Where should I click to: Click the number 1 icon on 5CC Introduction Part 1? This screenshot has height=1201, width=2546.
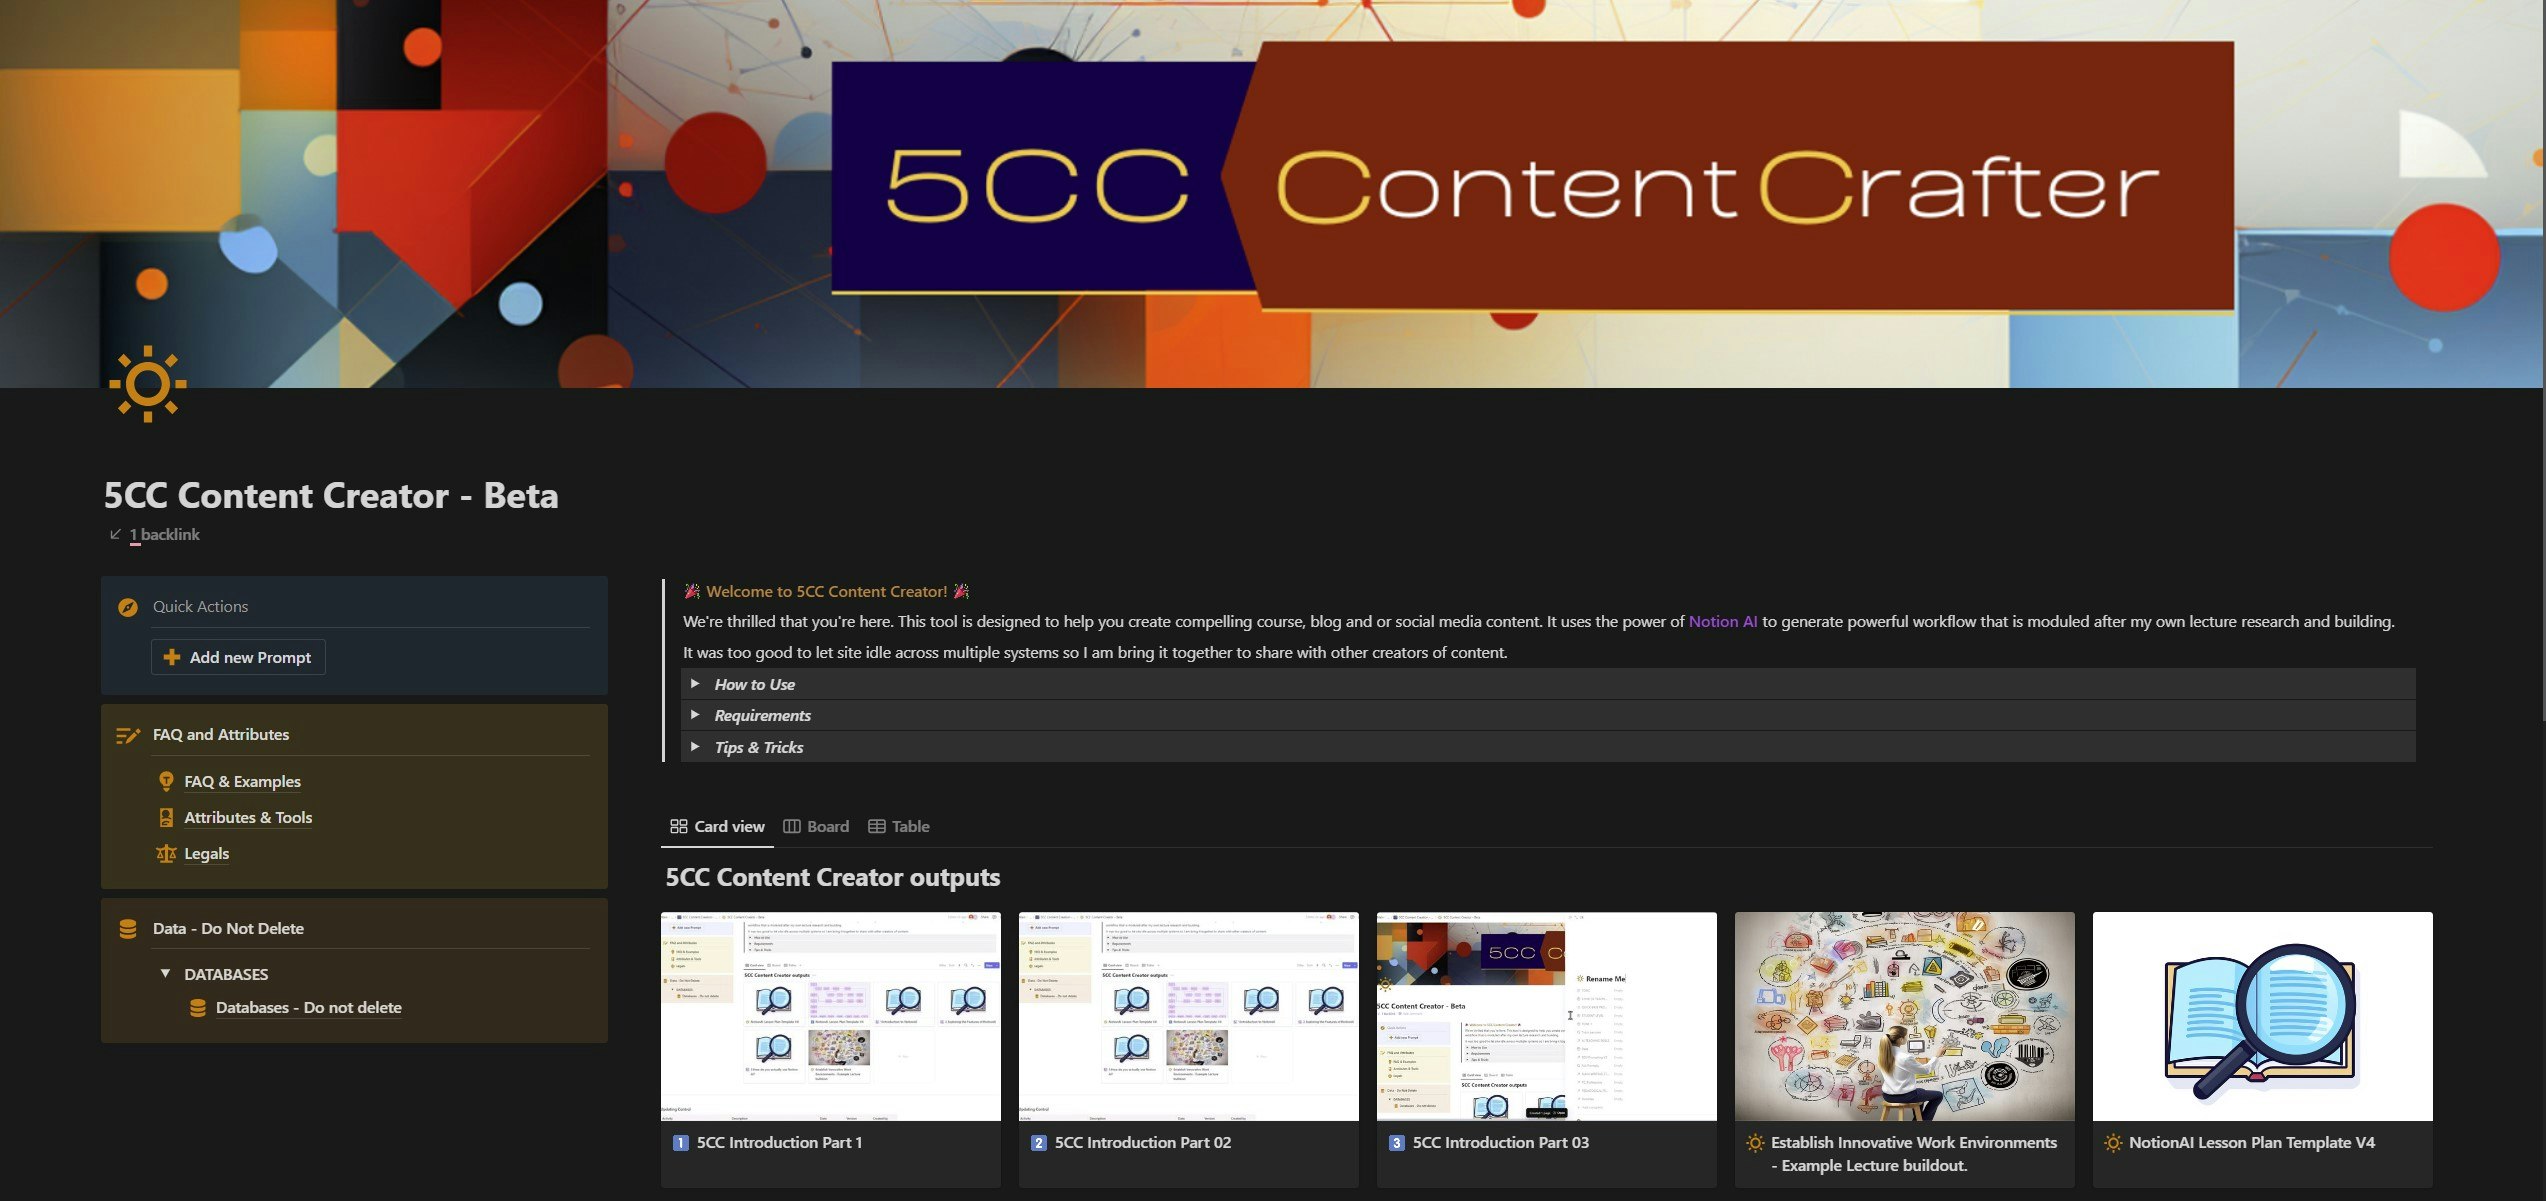pyautogui.click(x=681, y=1143)
